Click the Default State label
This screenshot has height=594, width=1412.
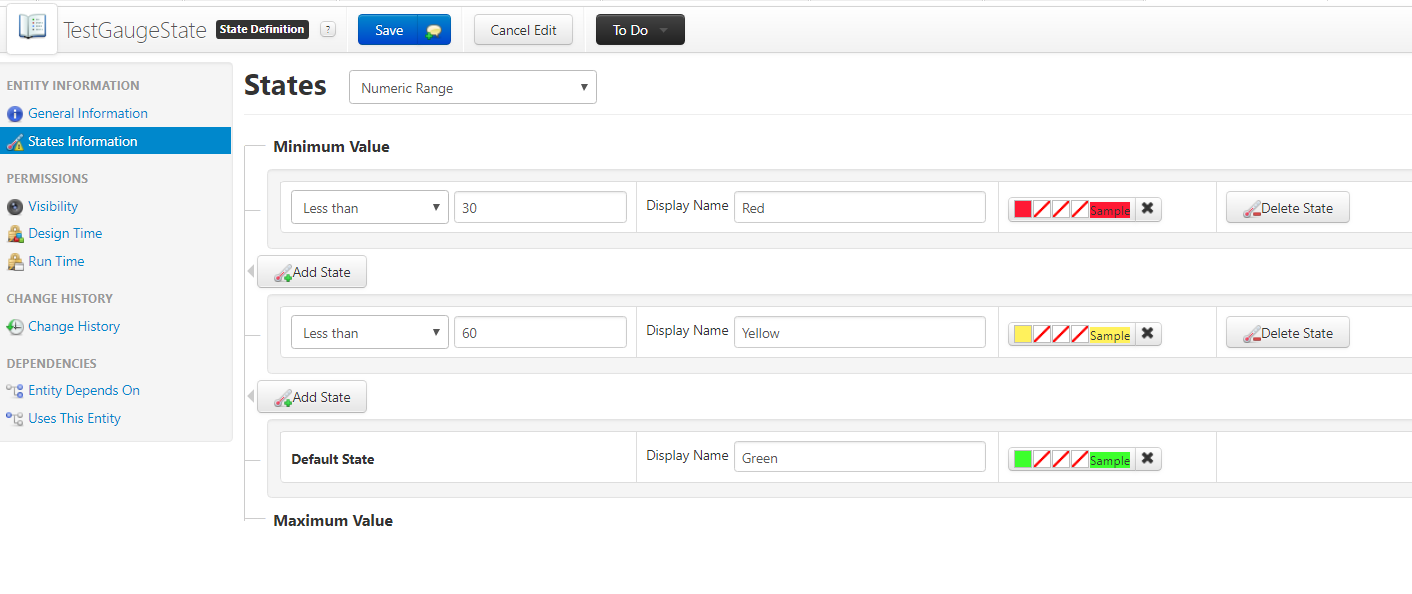click(x=333, y=460)
